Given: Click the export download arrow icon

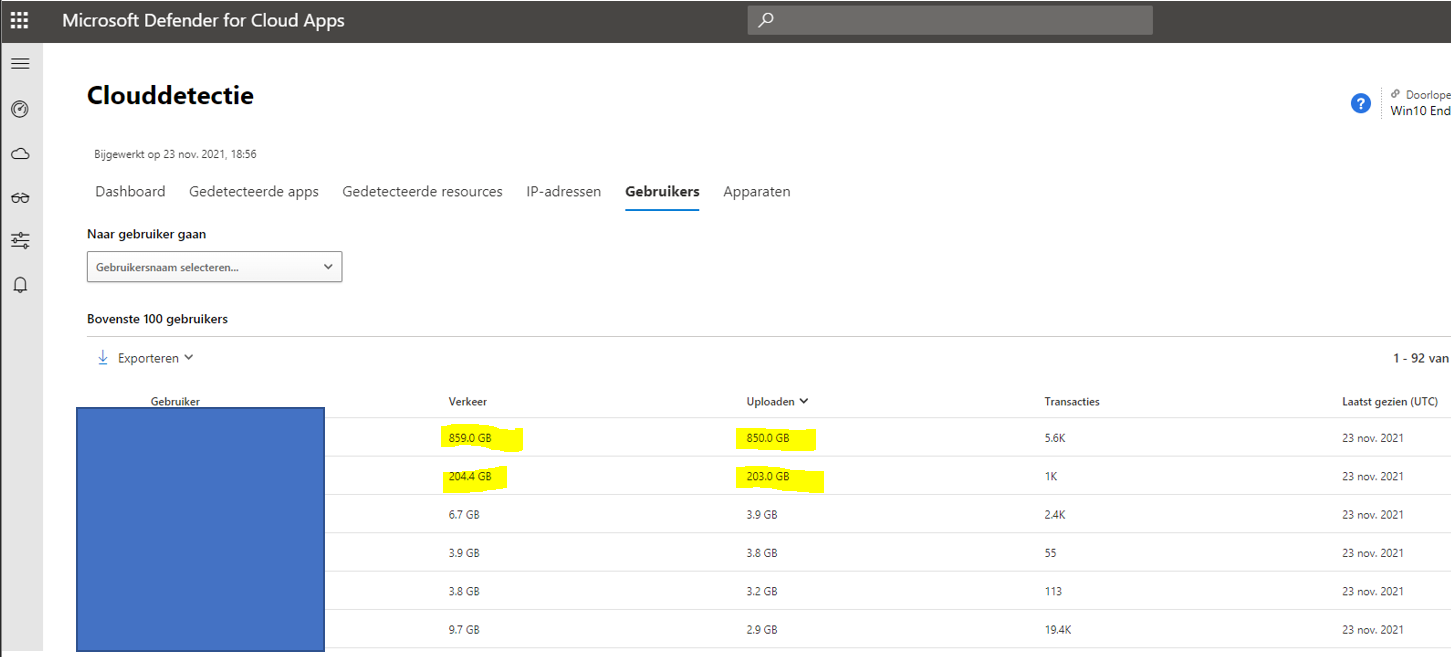Looking at the screenshot, I should pos(103,358).
